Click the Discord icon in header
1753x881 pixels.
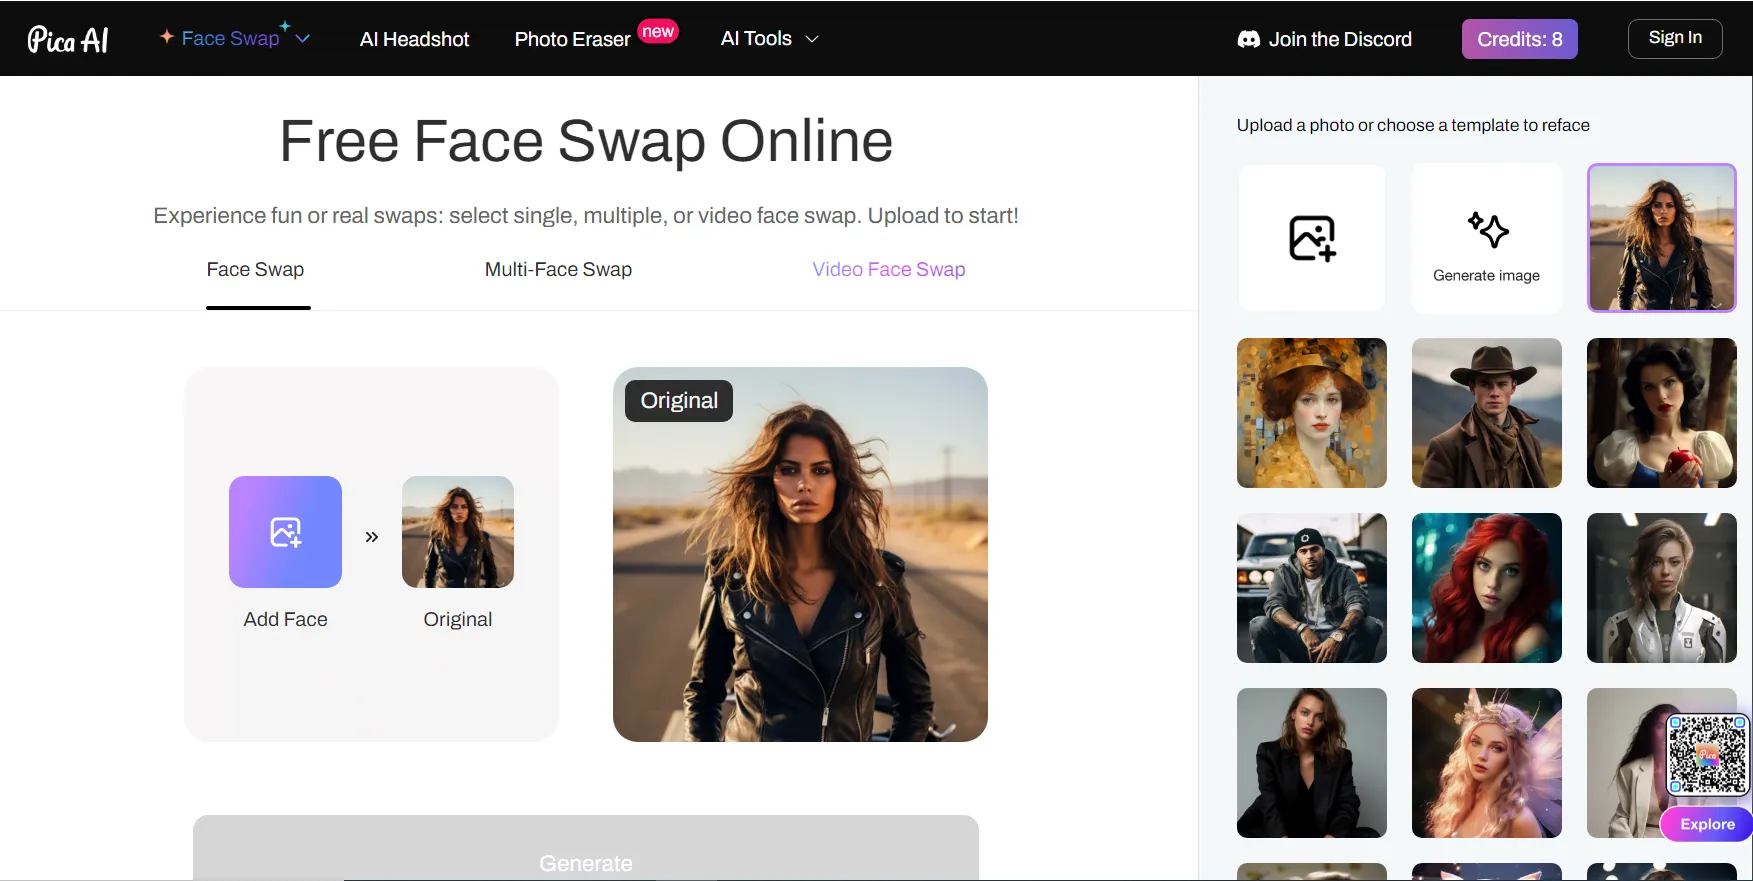[x=1248, y=39]
